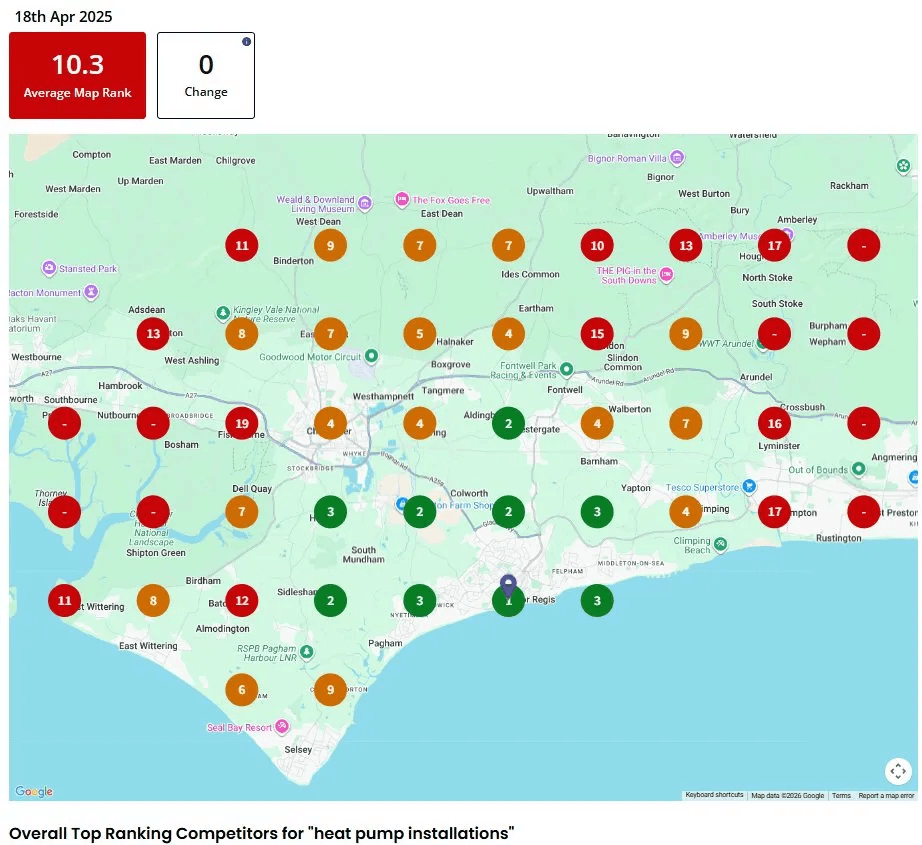
Task: Click the red rank 19 marker near Fishbourne
Action: pos(241,423)
